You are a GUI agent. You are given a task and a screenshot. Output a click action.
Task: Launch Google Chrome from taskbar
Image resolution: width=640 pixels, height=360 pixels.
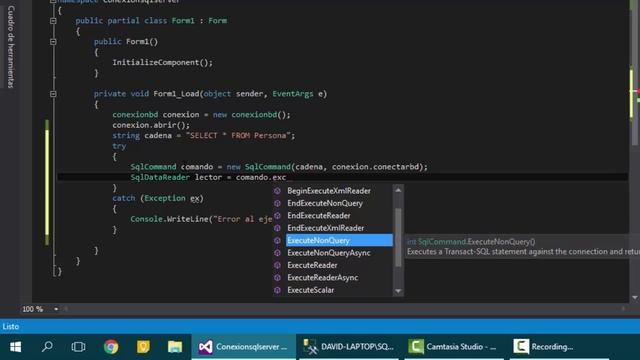[111, 347]
